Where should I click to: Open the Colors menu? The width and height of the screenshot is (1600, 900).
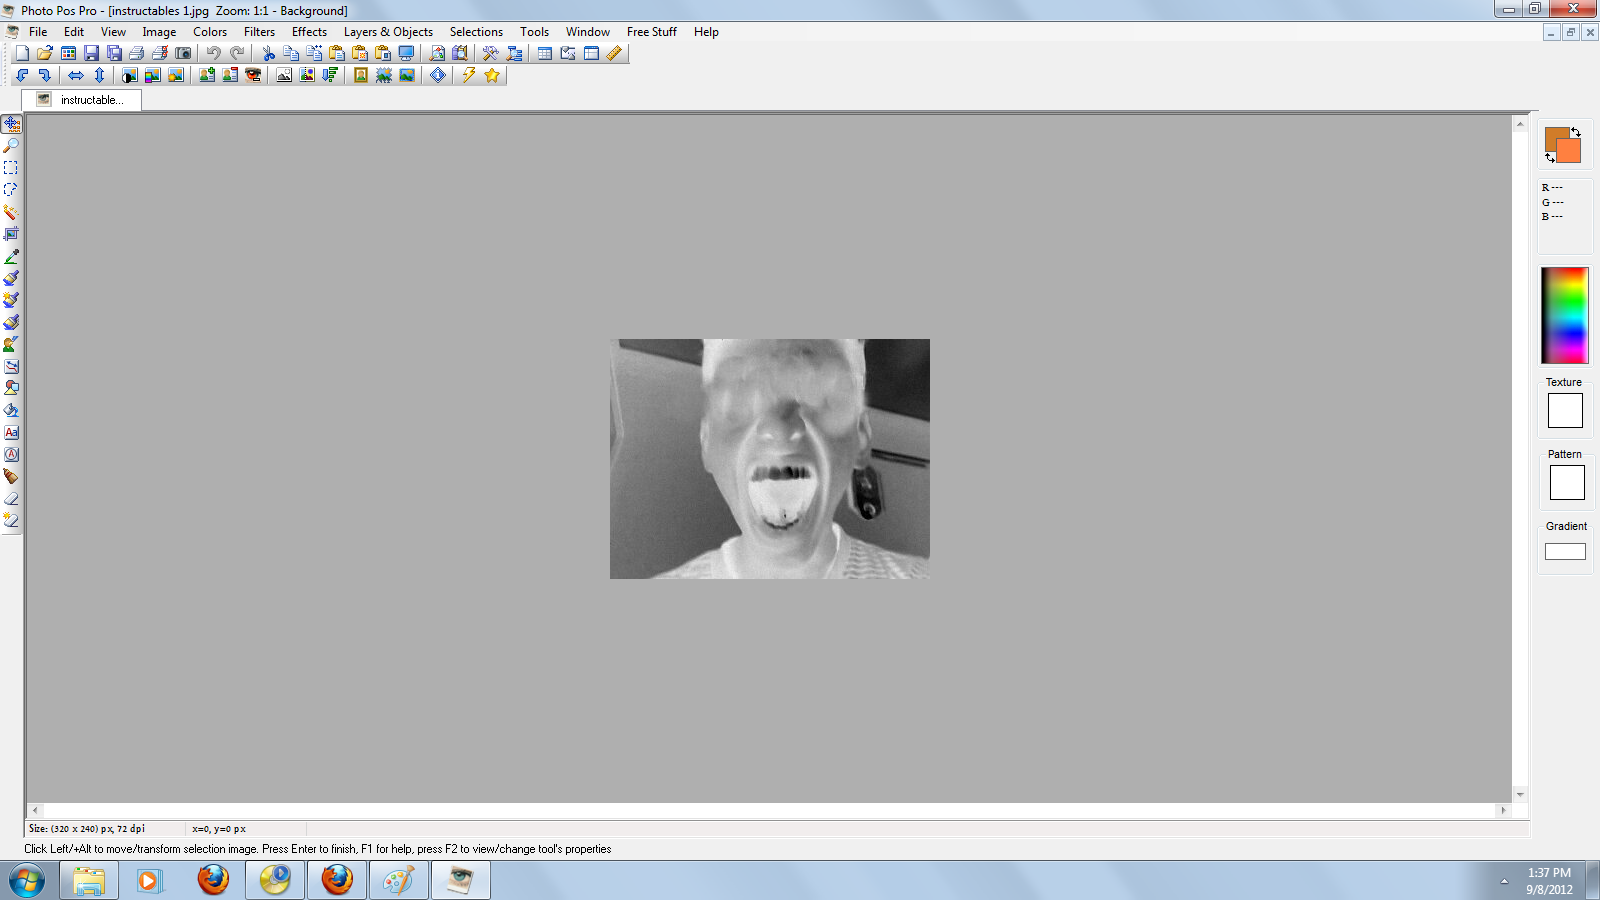pyautogui.click(x=210, y=32)
